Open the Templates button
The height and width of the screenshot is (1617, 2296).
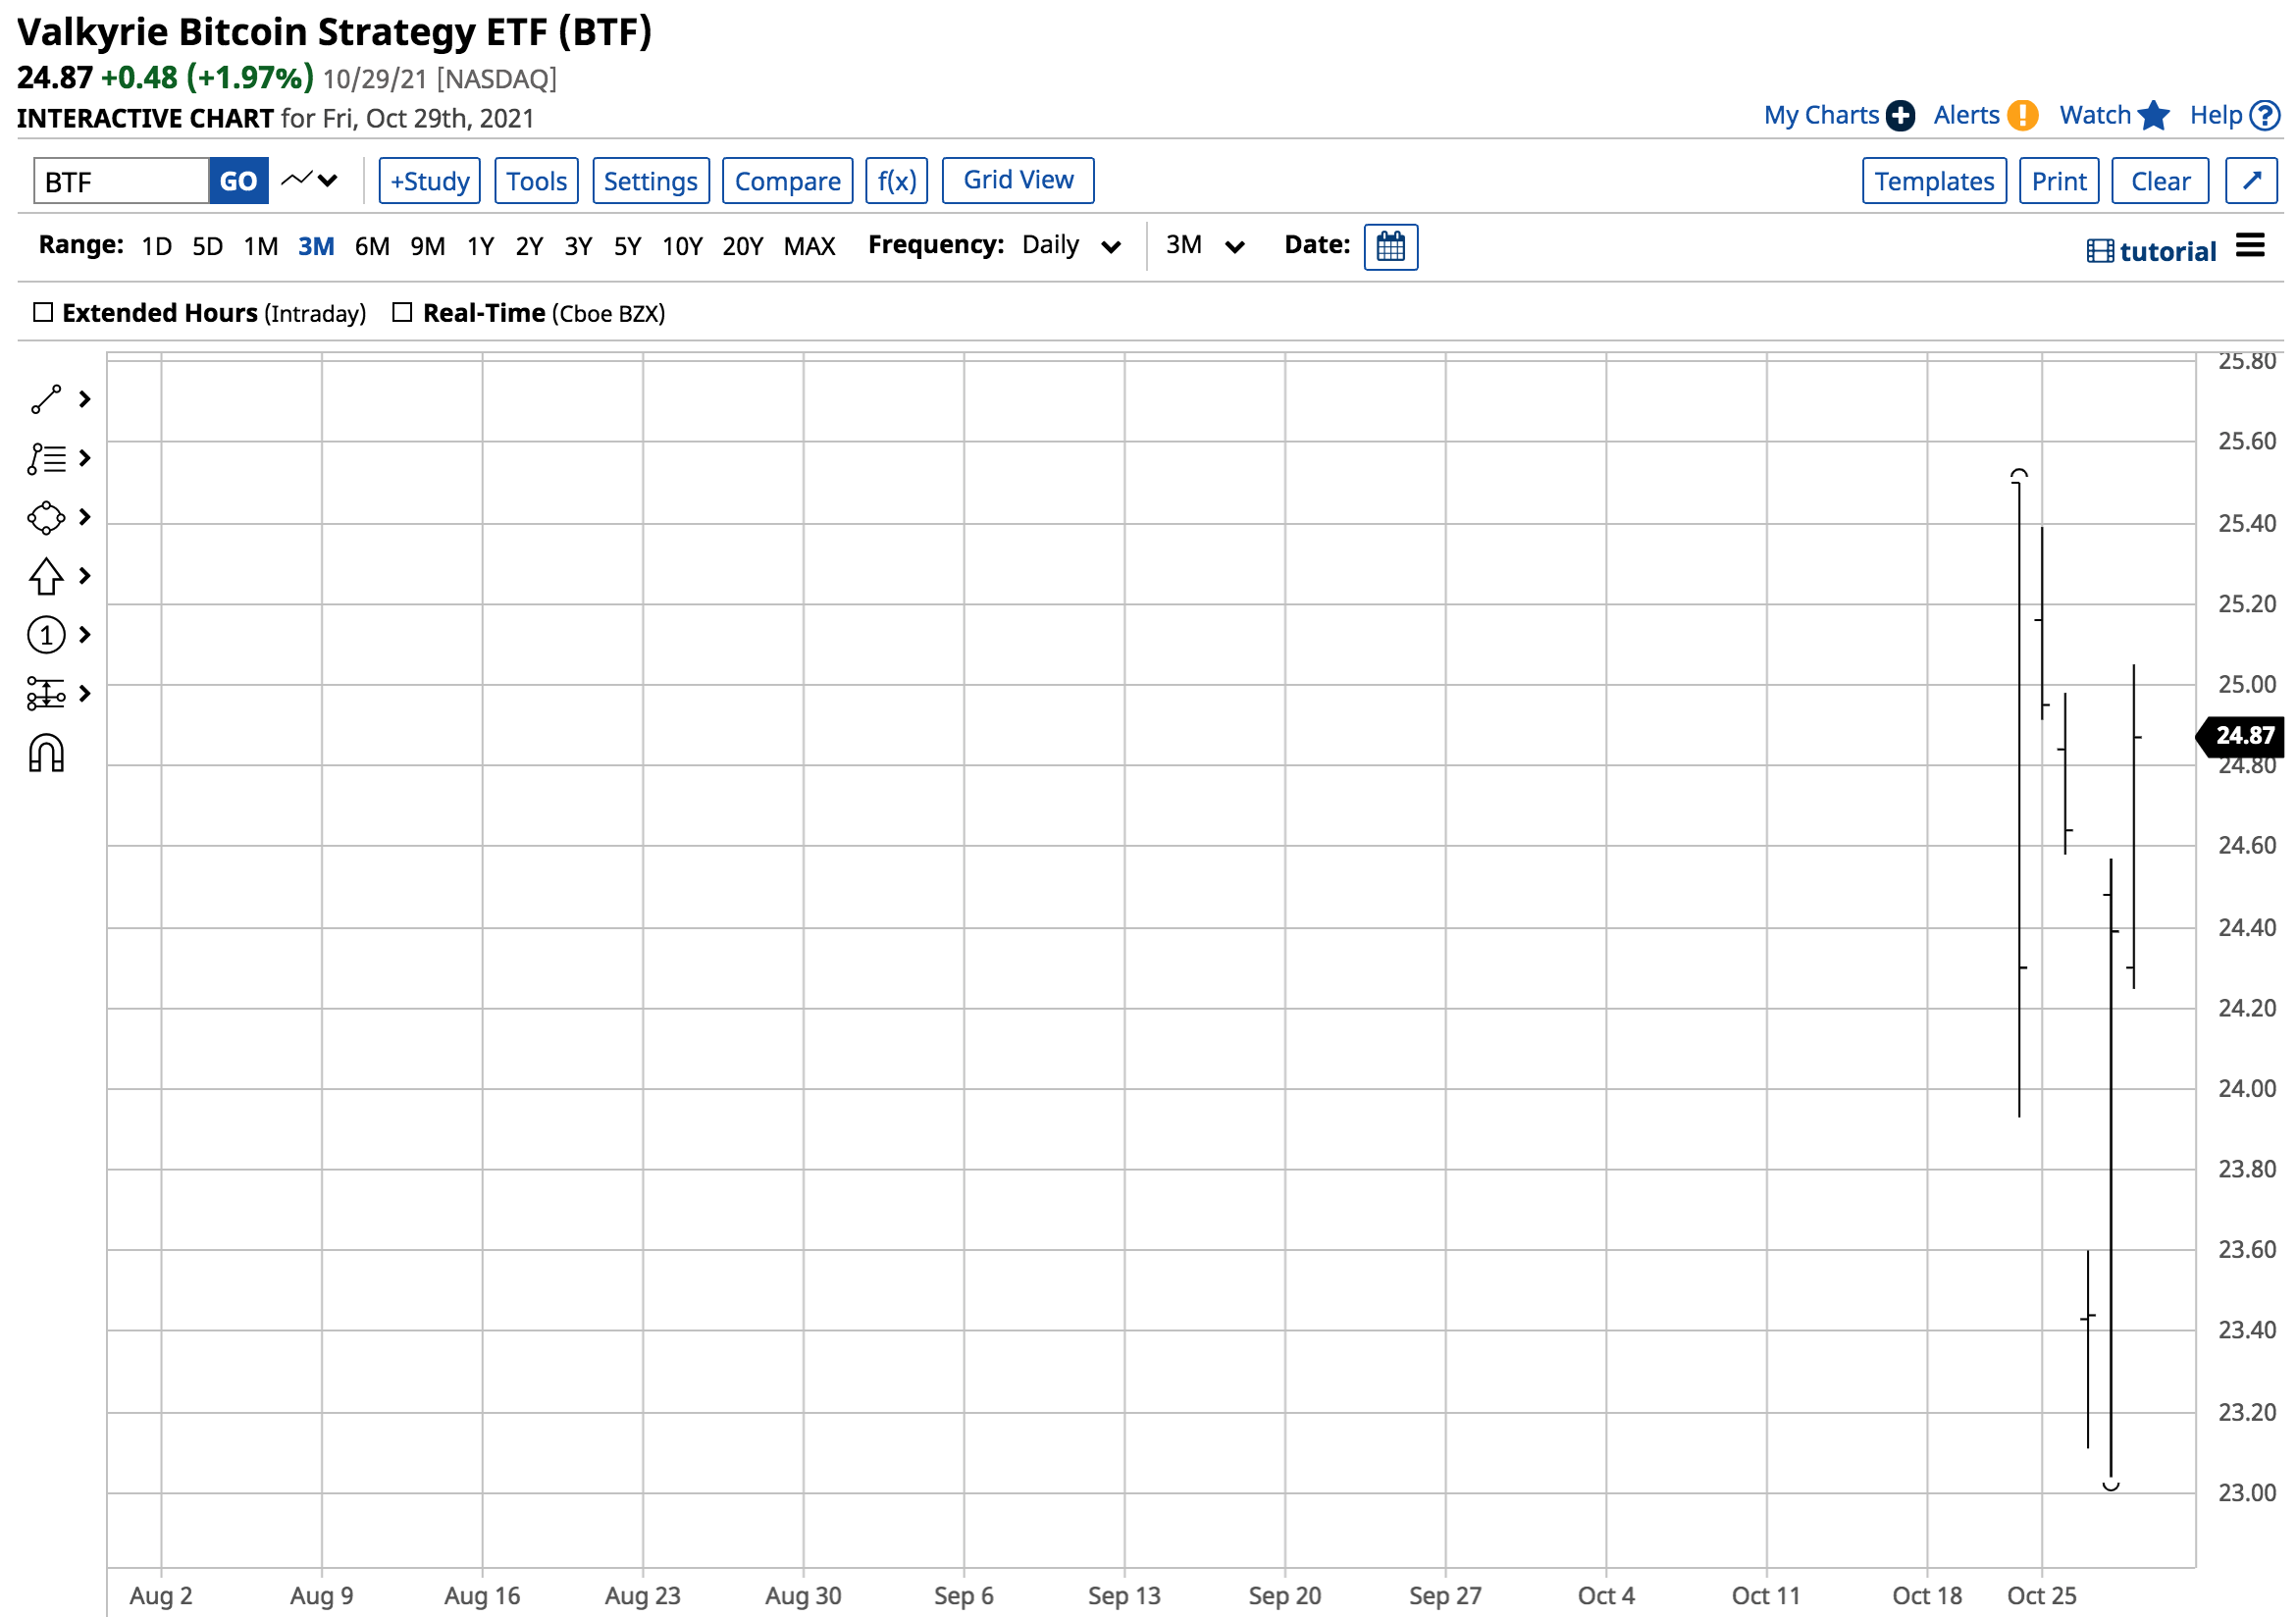tap(1934, 181)
